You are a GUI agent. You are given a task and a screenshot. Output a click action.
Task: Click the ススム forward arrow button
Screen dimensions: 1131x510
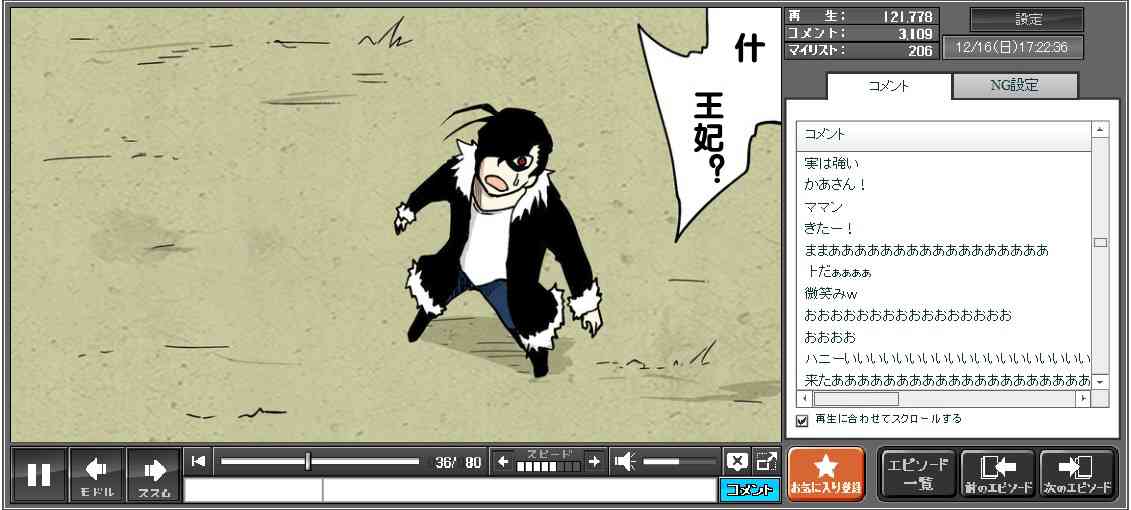(x=154, y=474)
